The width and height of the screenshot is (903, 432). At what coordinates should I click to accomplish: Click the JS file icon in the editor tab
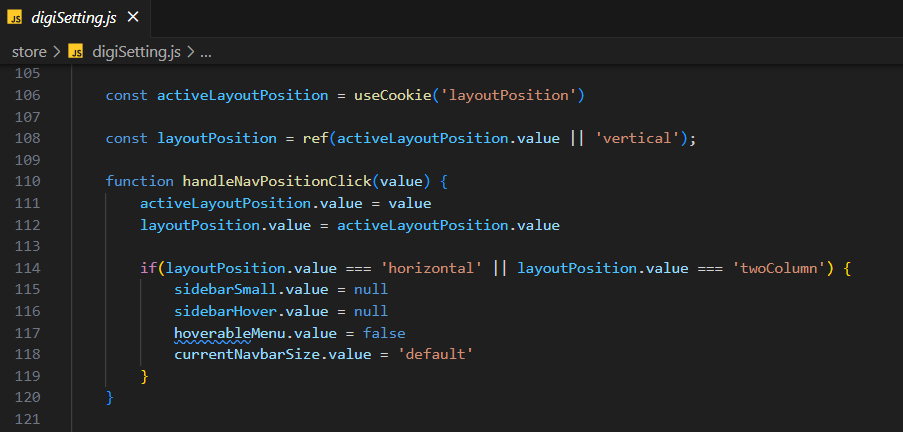tap(14, 19)
